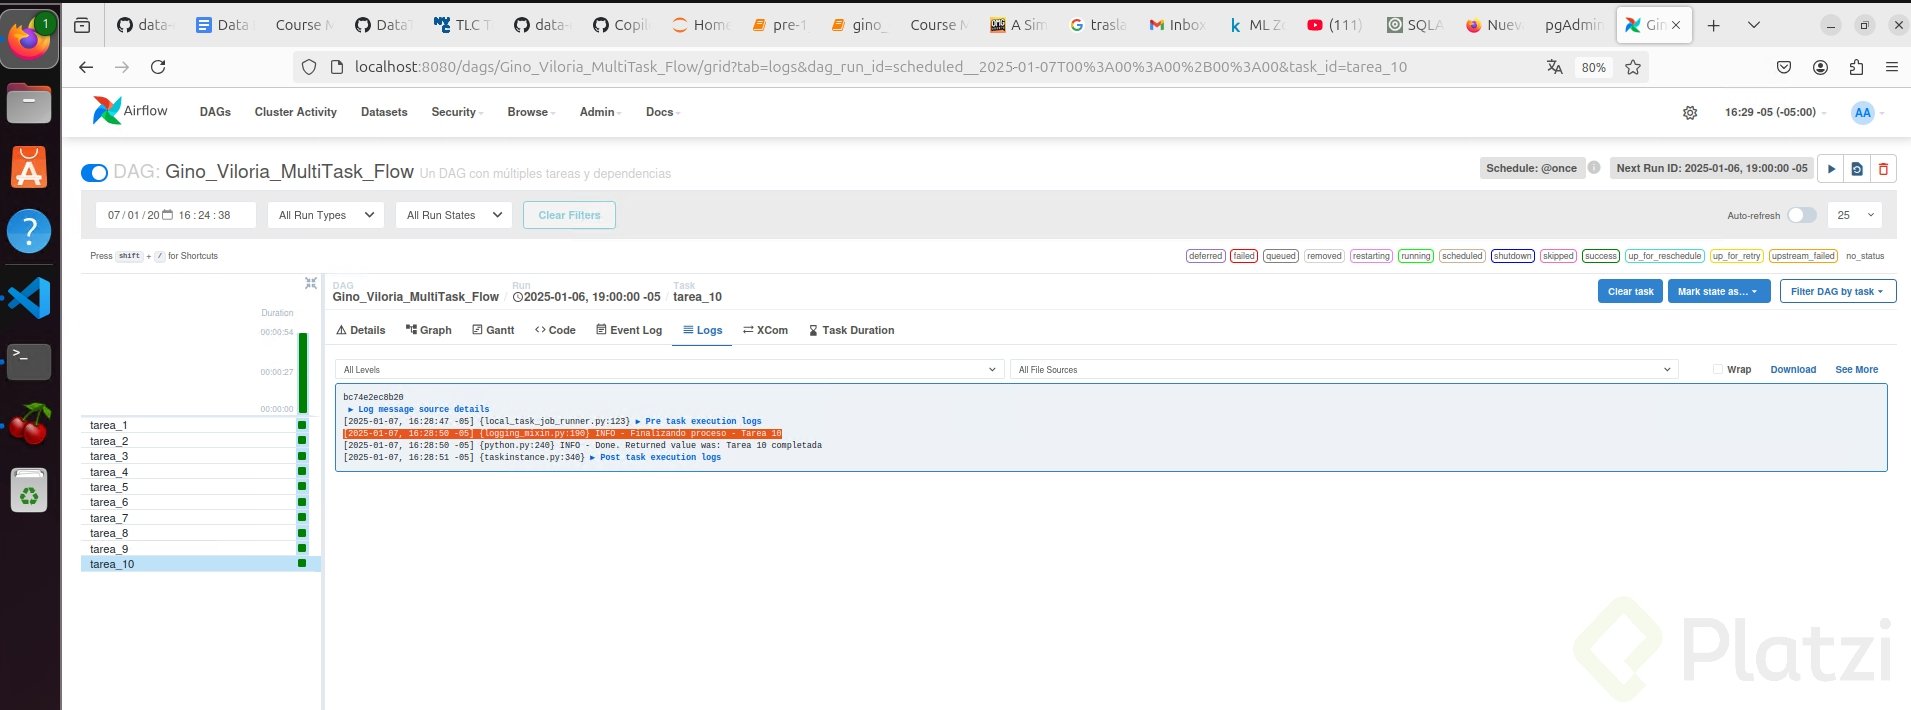
Task: Expand Log message source details
Action: [419, 409]
